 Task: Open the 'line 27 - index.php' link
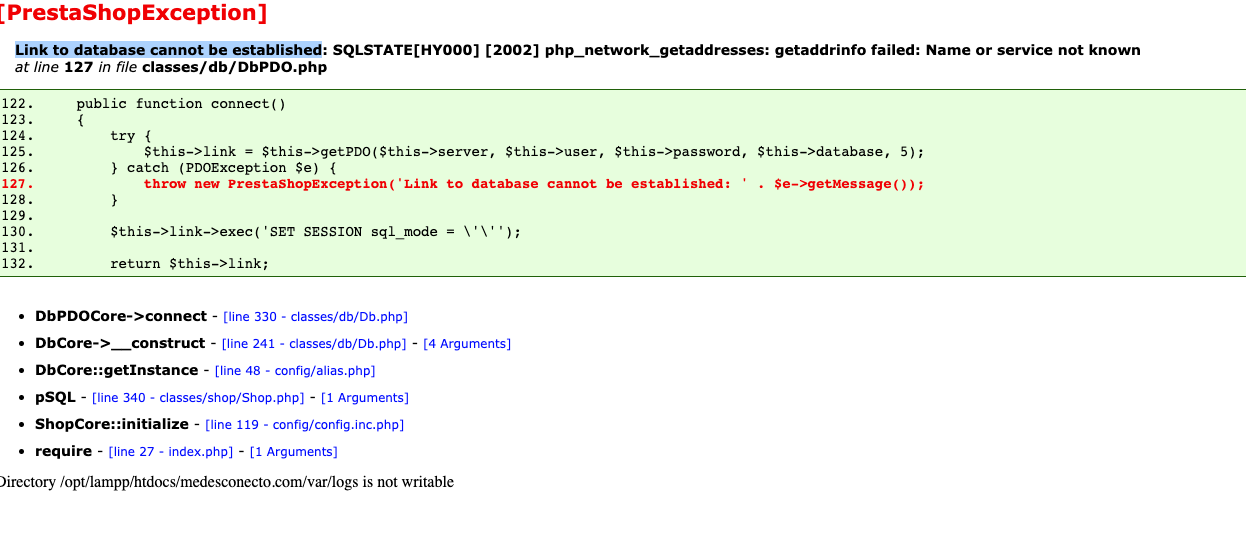pos(171,451)
